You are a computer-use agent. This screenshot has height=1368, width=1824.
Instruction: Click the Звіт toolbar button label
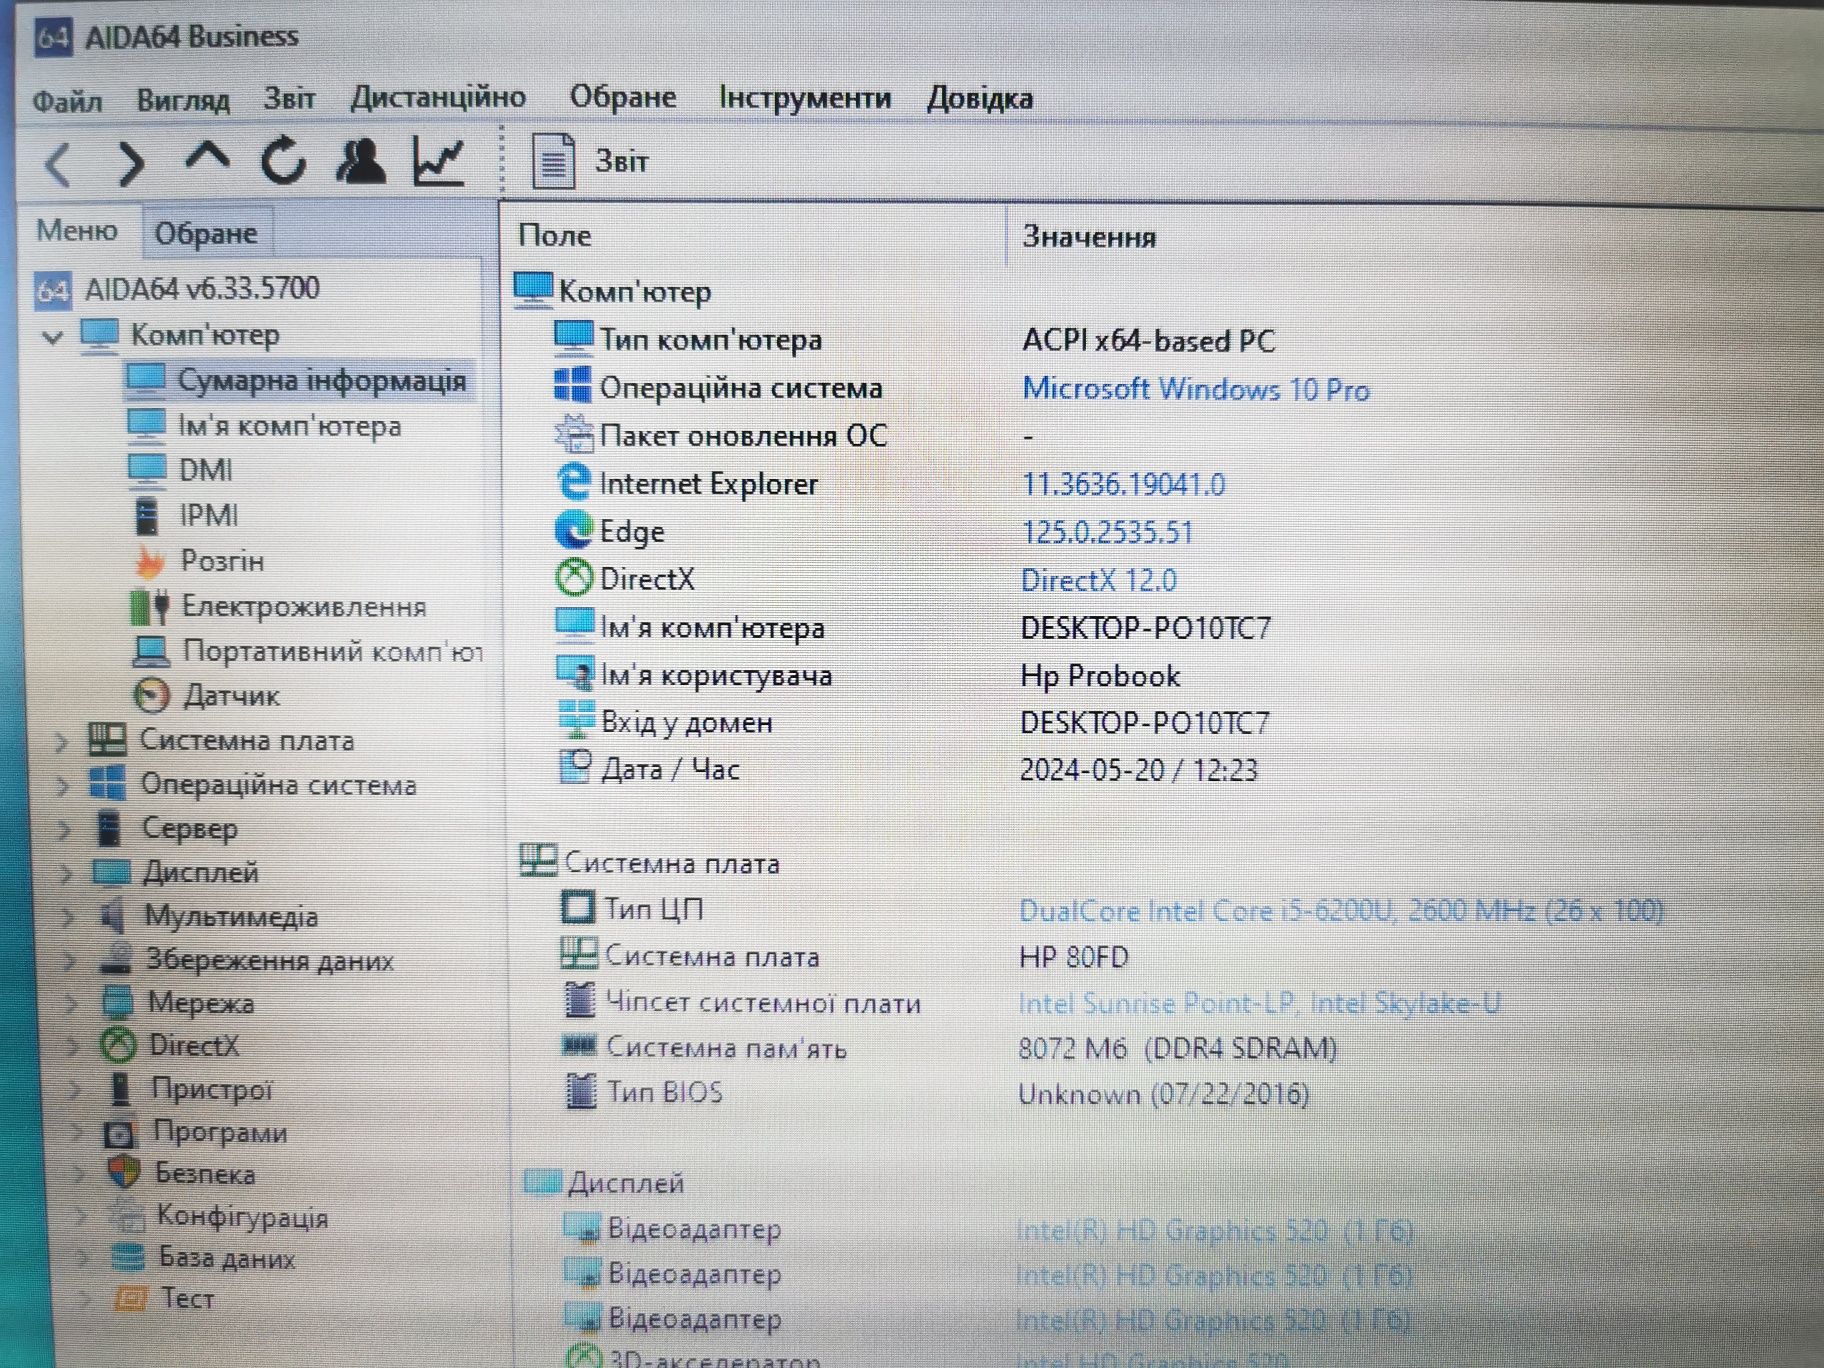[622, 162]
